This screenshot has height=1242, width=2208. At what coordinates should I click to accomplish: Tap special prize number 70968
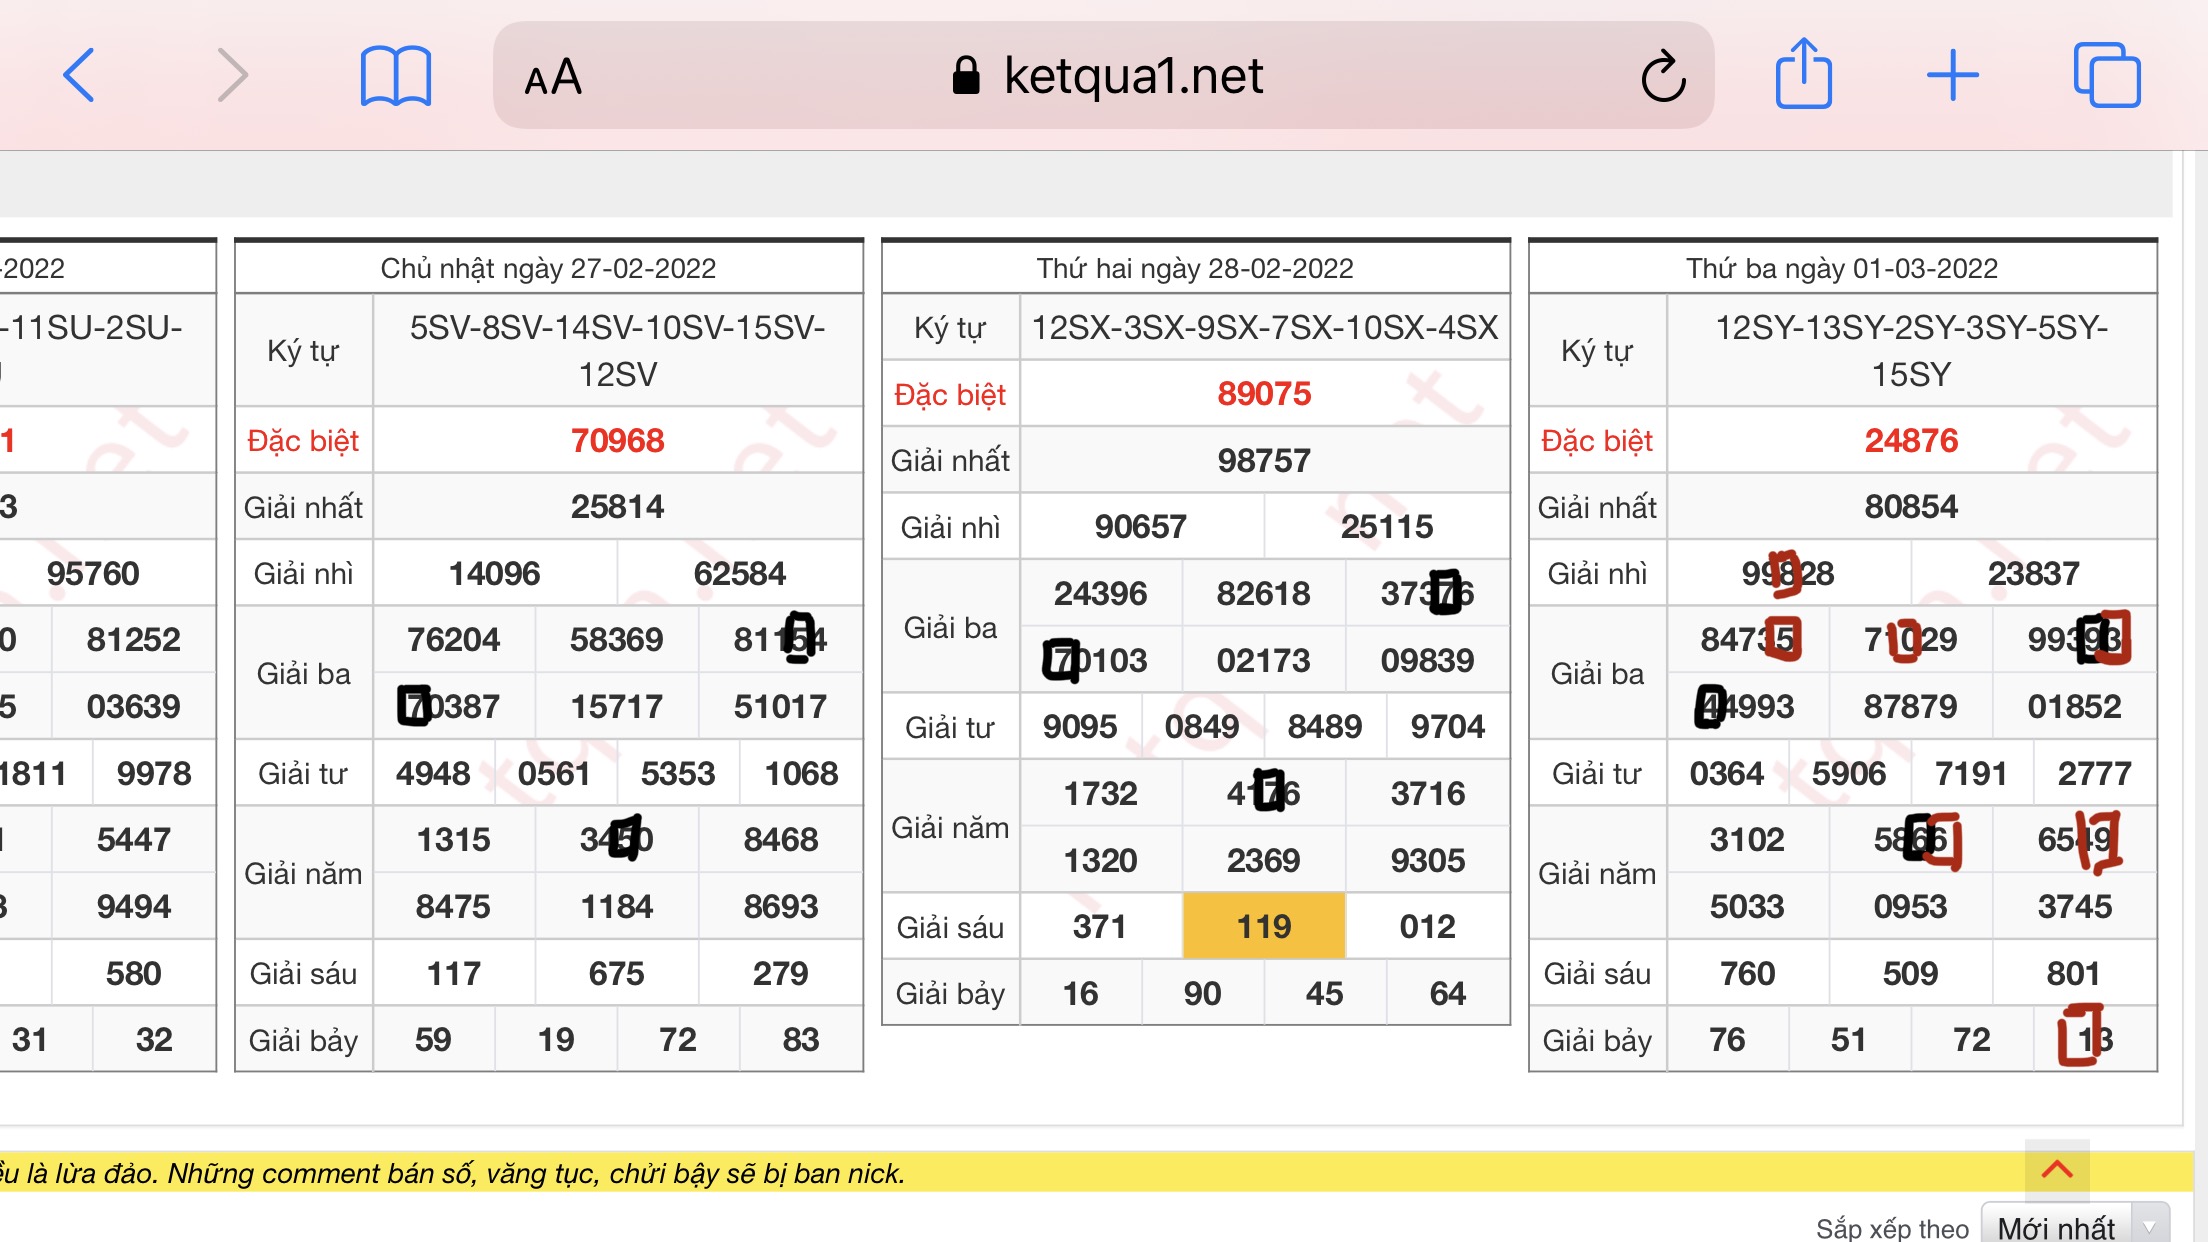617,440
